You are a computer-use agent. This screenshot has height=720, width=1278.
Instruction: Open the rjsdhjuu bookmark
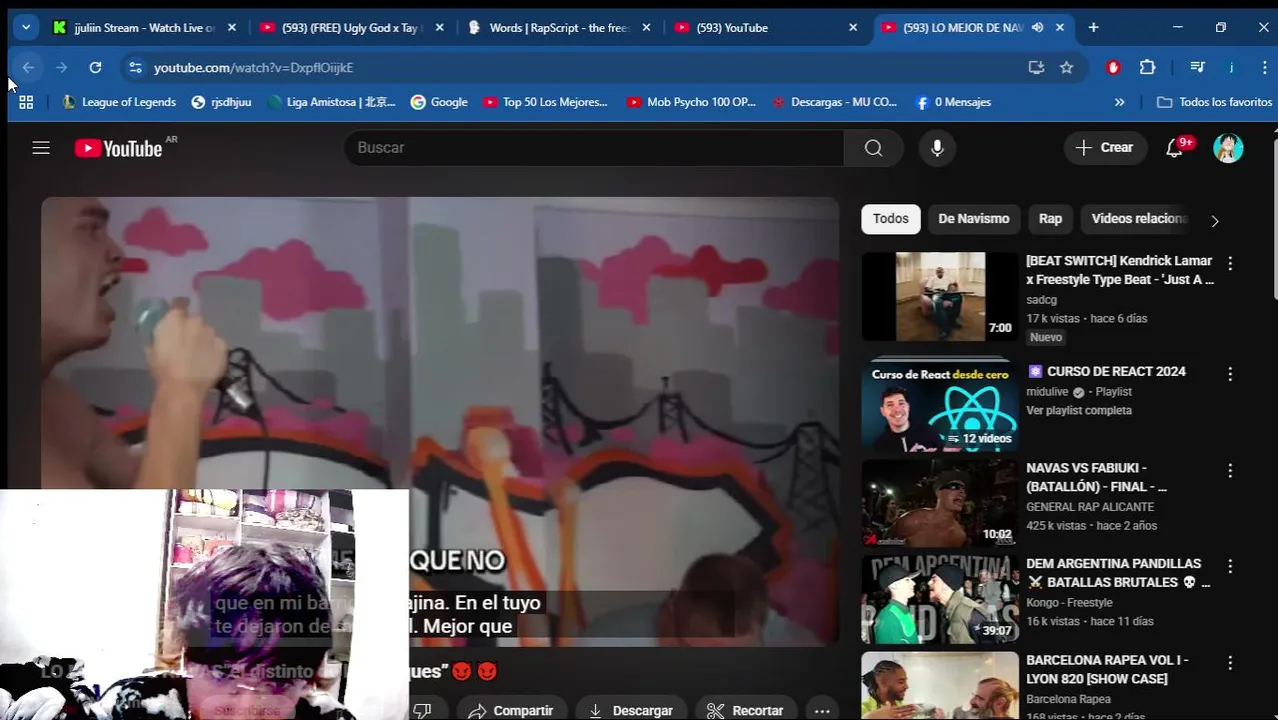[x=221, y=102]
